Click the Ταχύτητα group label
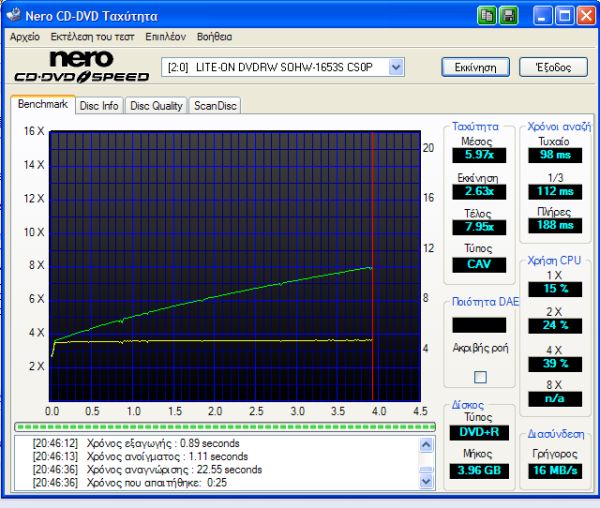Viewport: 600px width, 508px height. click(476, 127)
